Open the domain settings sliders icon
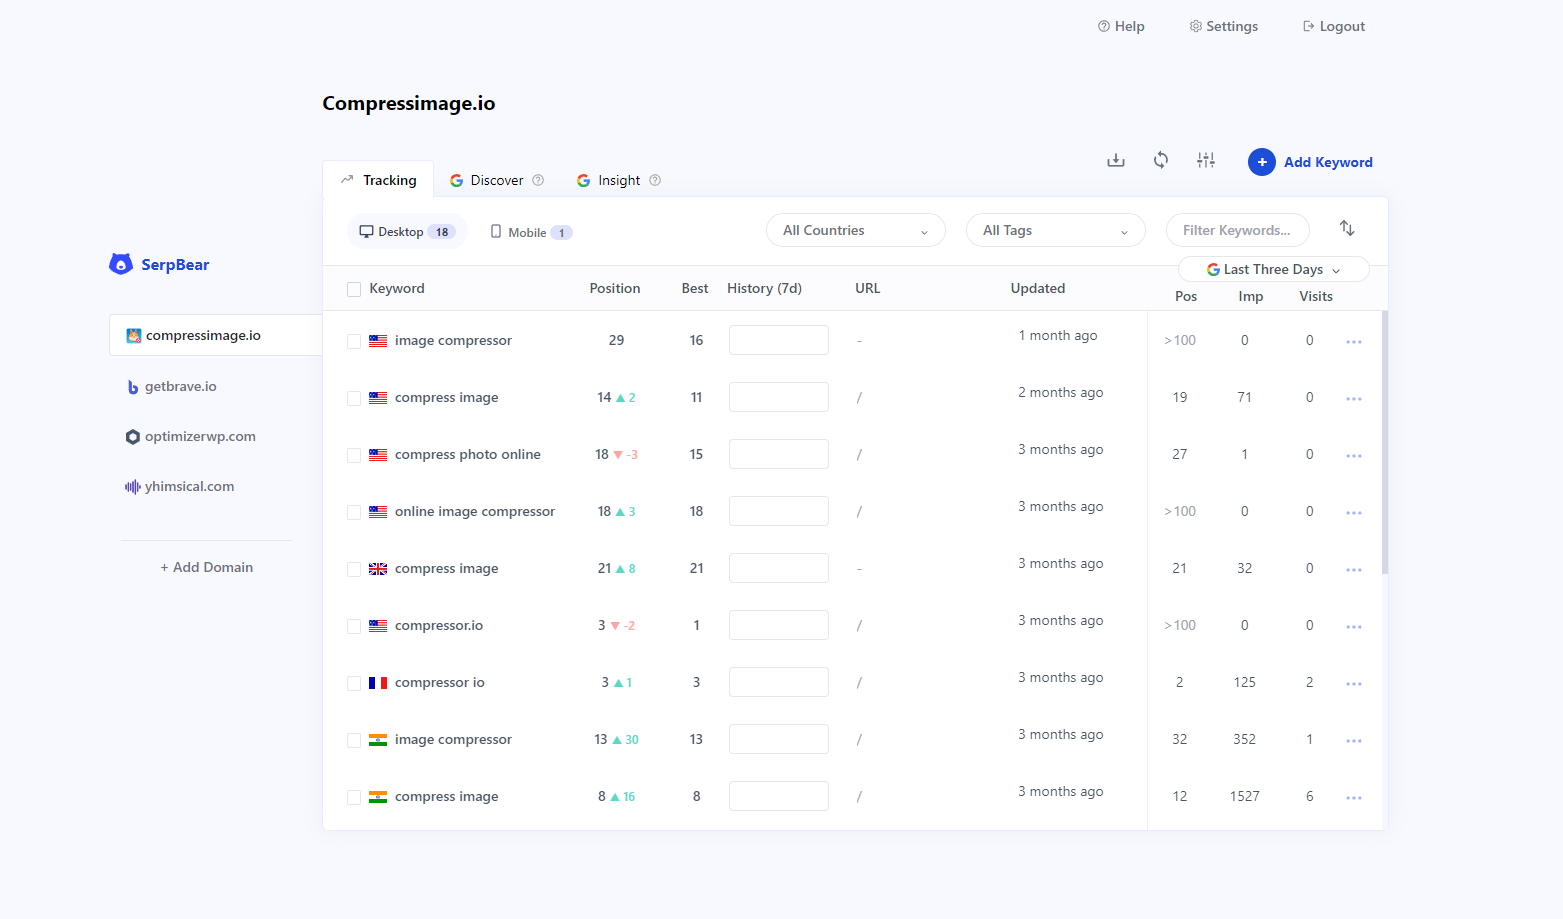The image size is (1563, 919). [x=1206, y=160]
